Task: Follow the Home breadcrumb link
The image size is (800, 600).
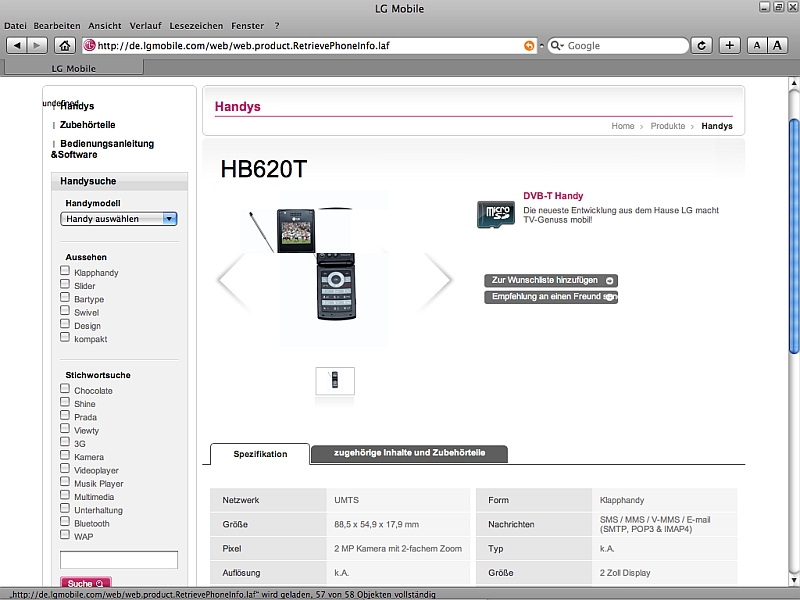Action: point(623,126)
